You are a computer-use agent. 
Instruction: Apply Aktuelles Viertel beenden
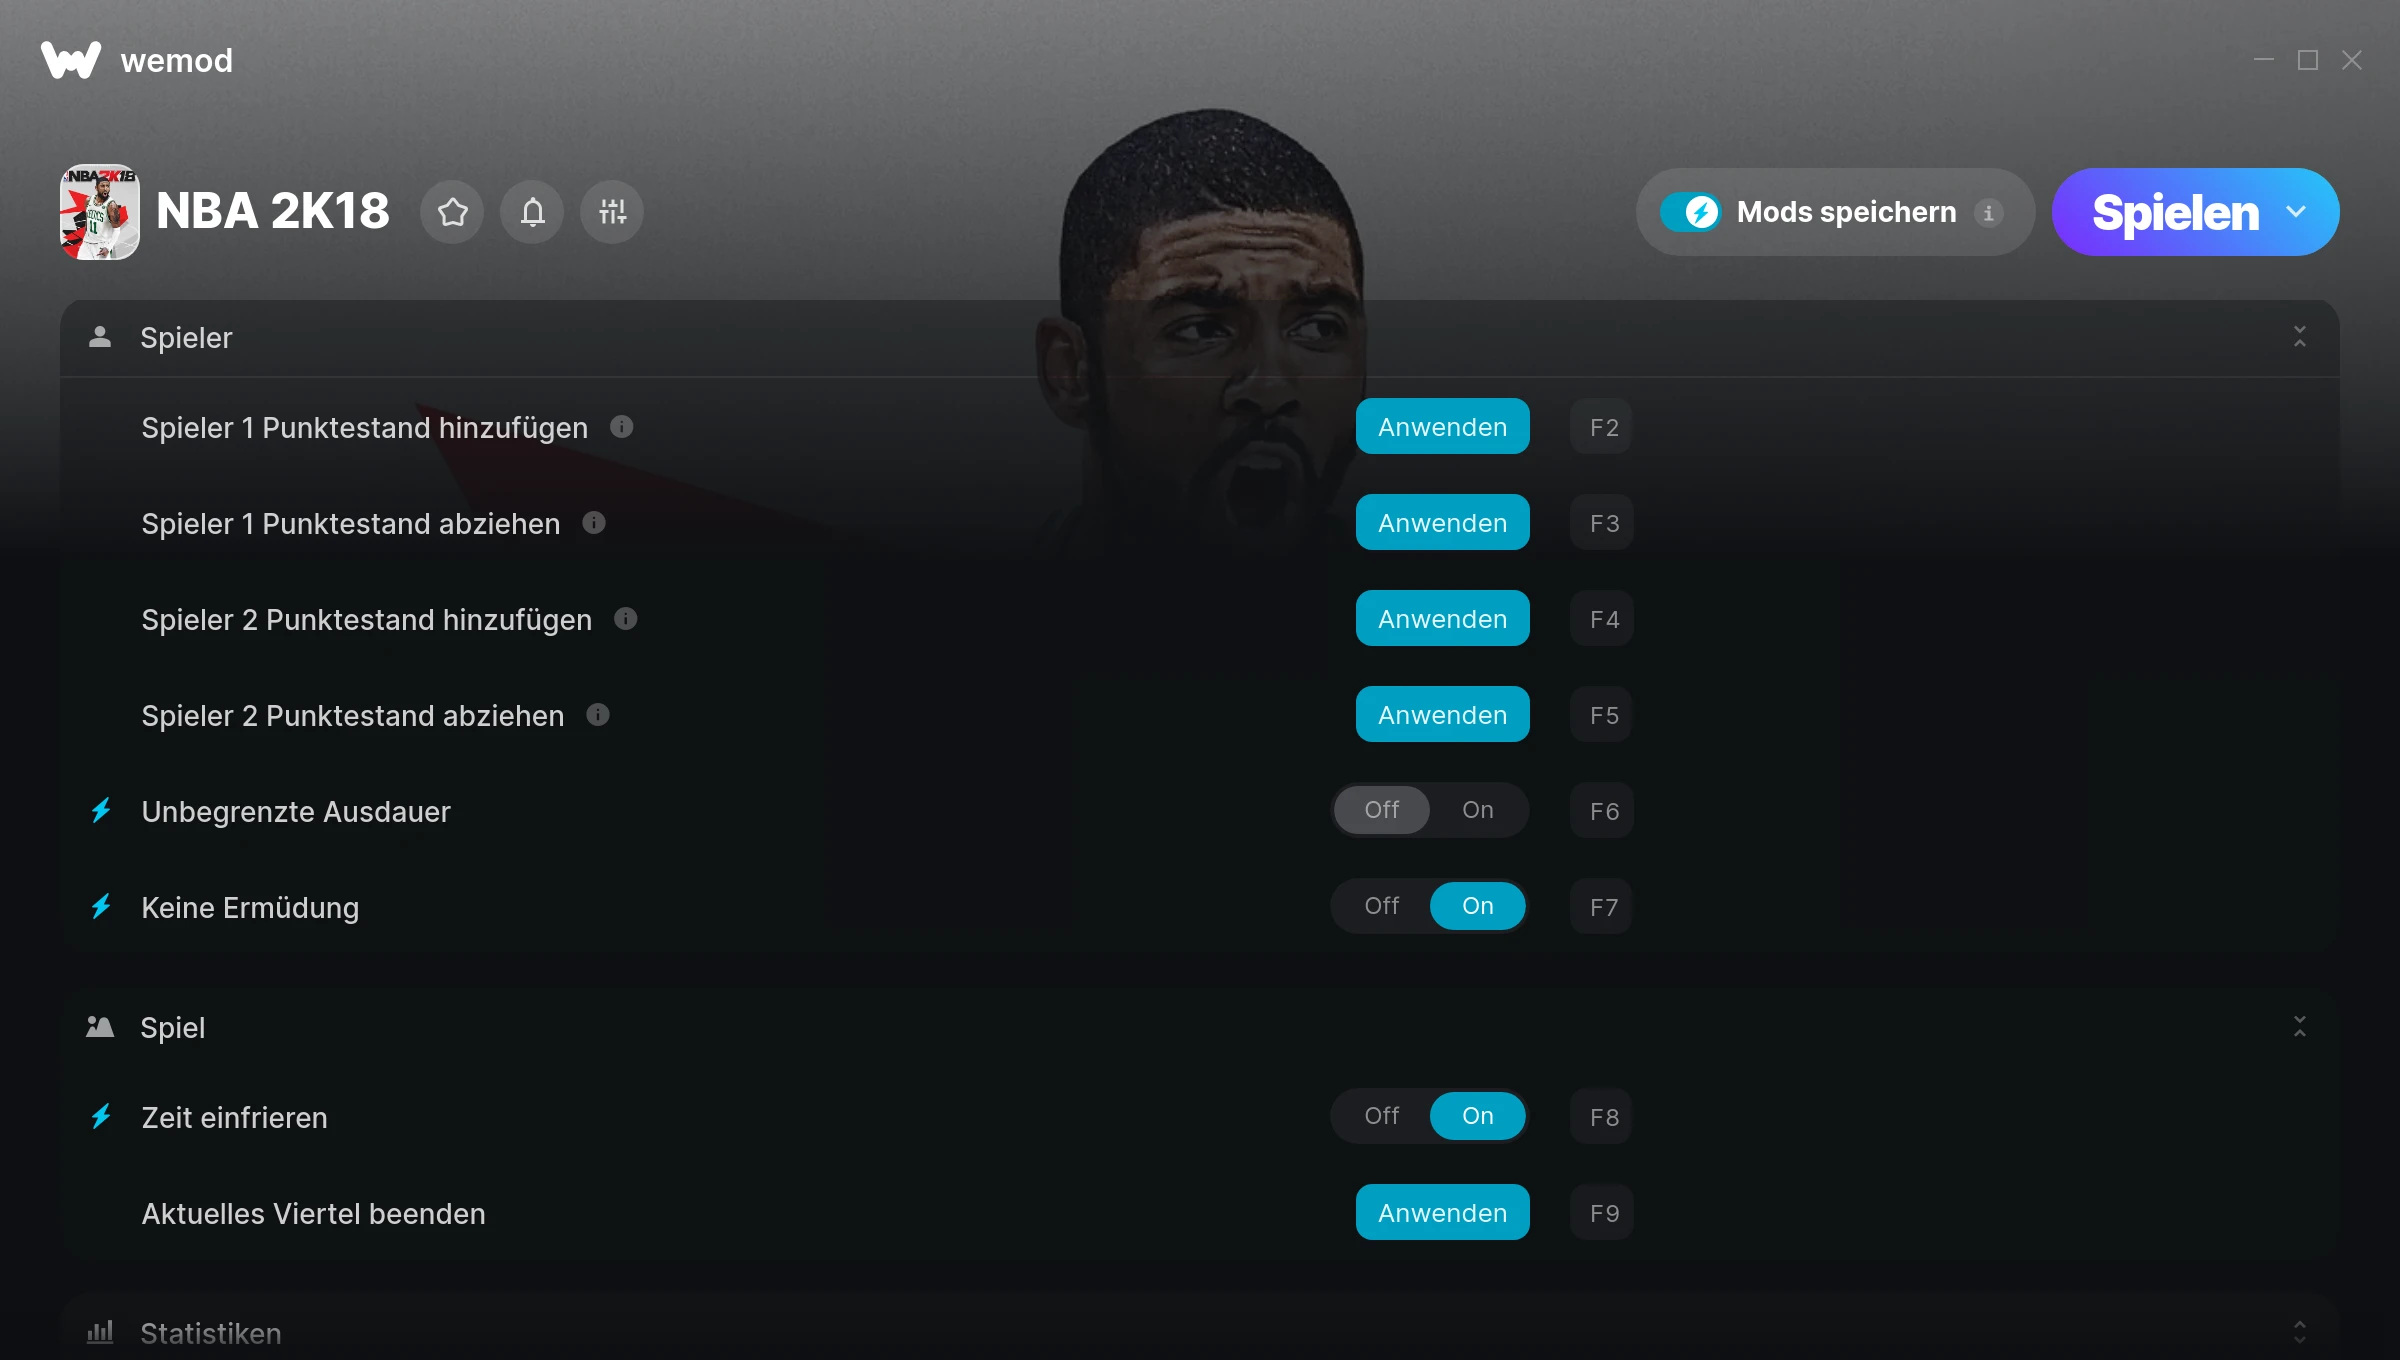(x=1443, y=1213)
